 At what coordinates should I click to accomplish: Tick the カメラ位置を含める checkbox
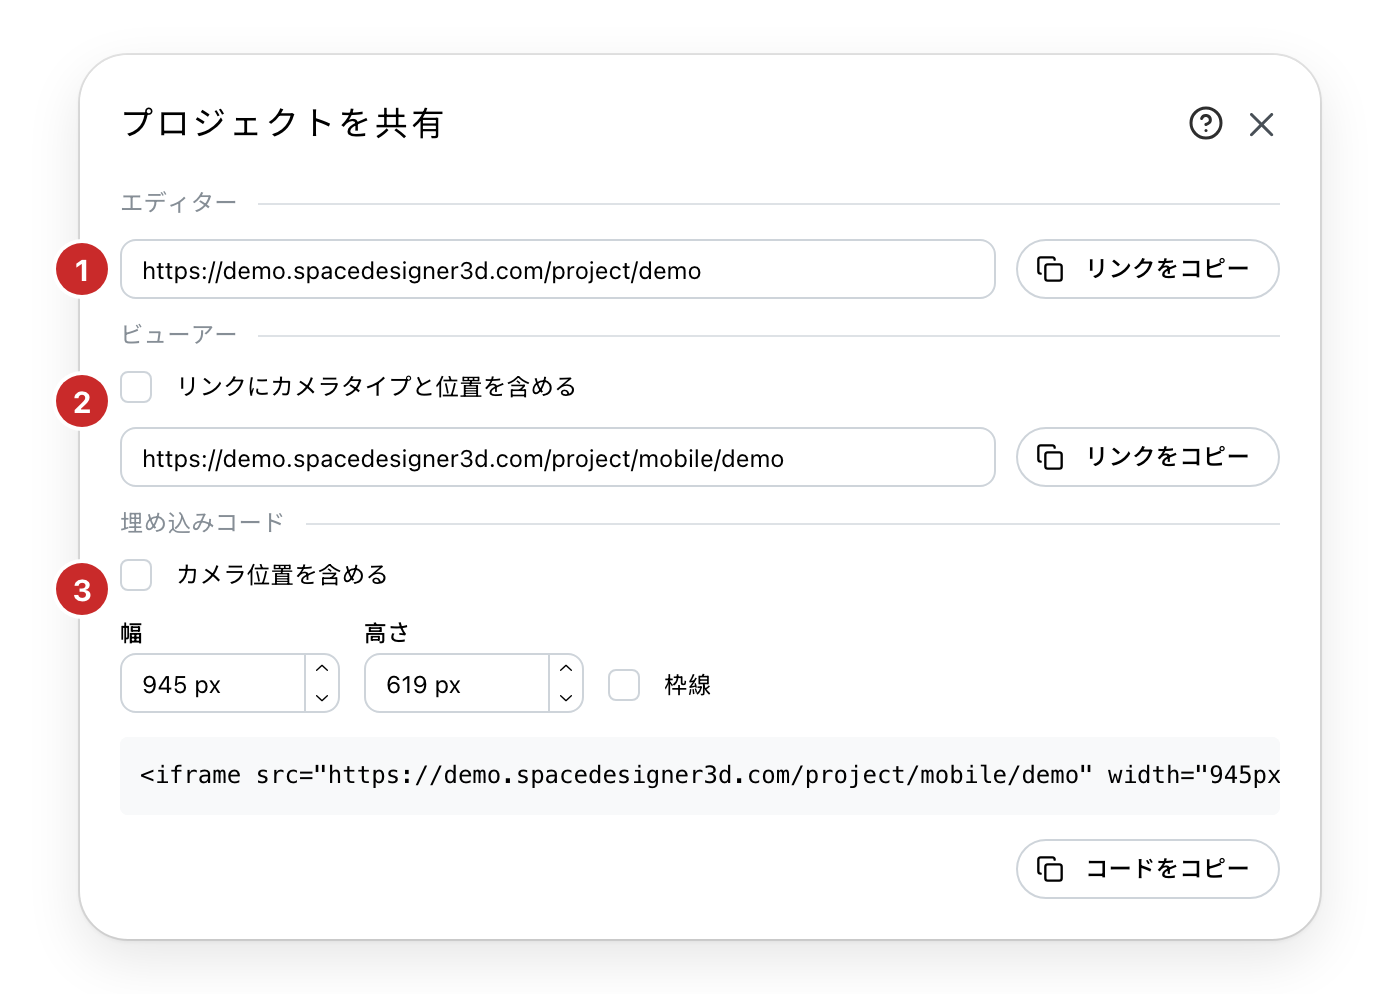coord(136,575)
